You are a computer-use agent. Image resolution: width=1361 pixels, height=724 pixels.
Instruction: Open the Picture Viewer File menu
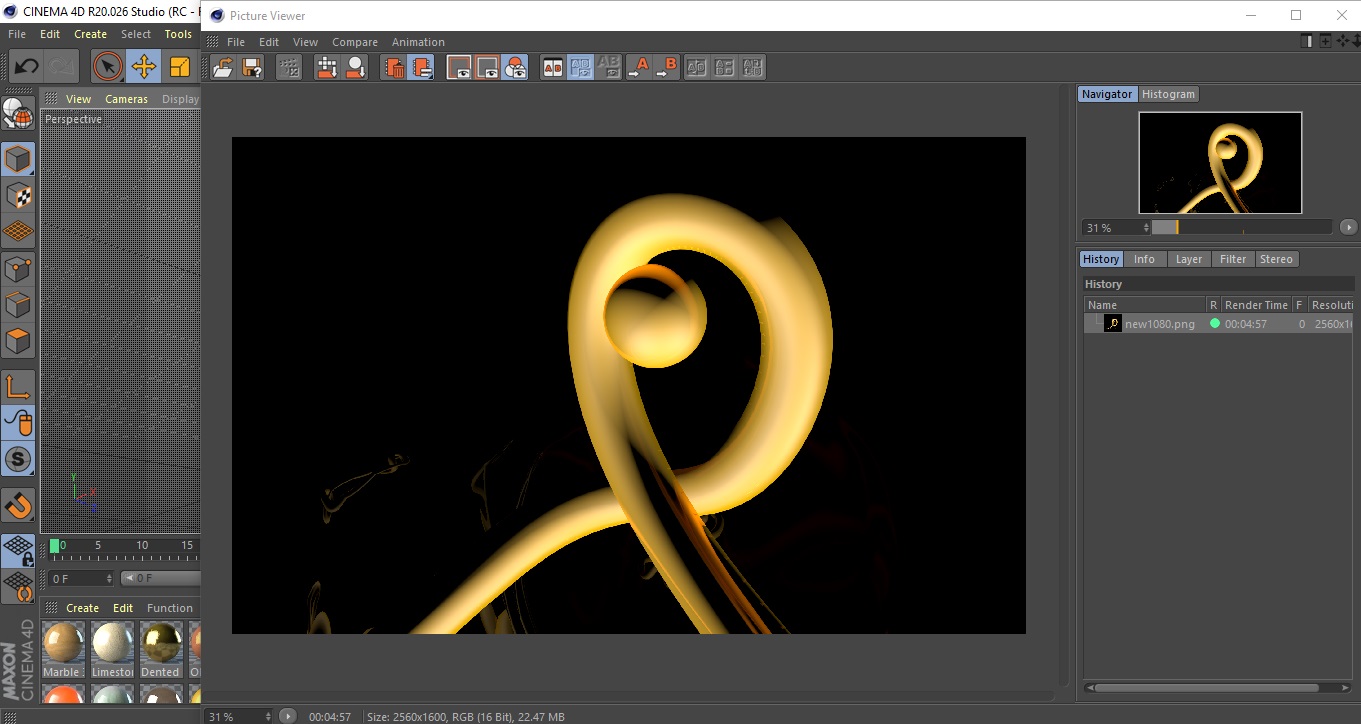tap(236, 42)
